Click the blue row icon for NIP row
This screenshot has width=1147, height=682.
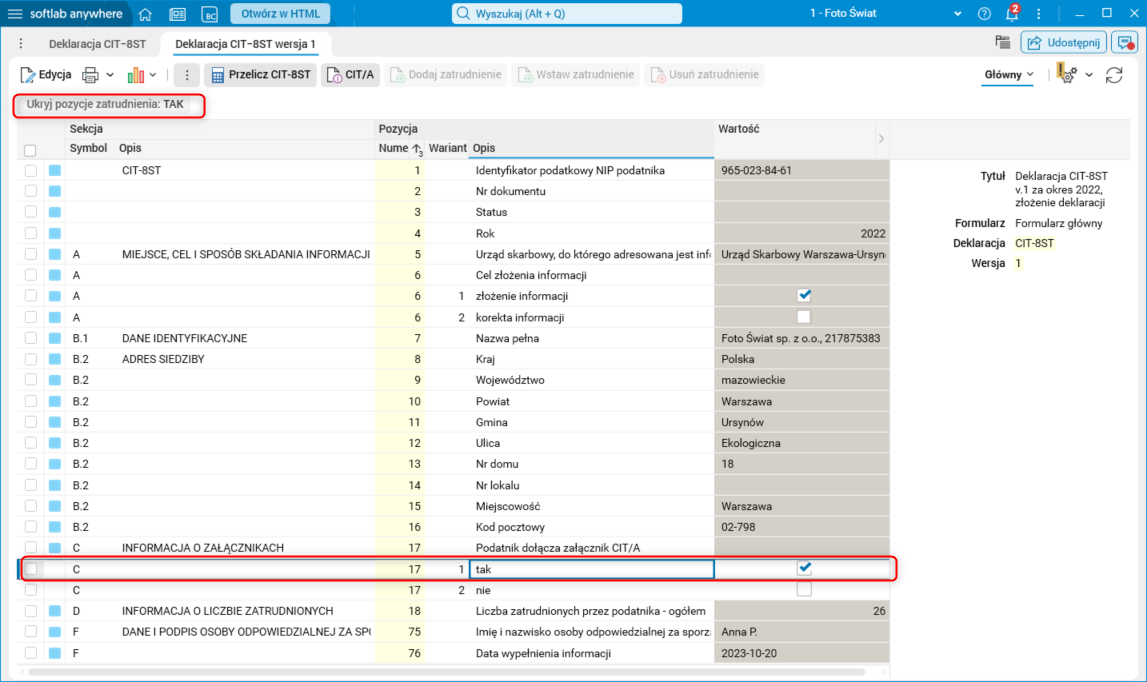click(x=55, y=170)
